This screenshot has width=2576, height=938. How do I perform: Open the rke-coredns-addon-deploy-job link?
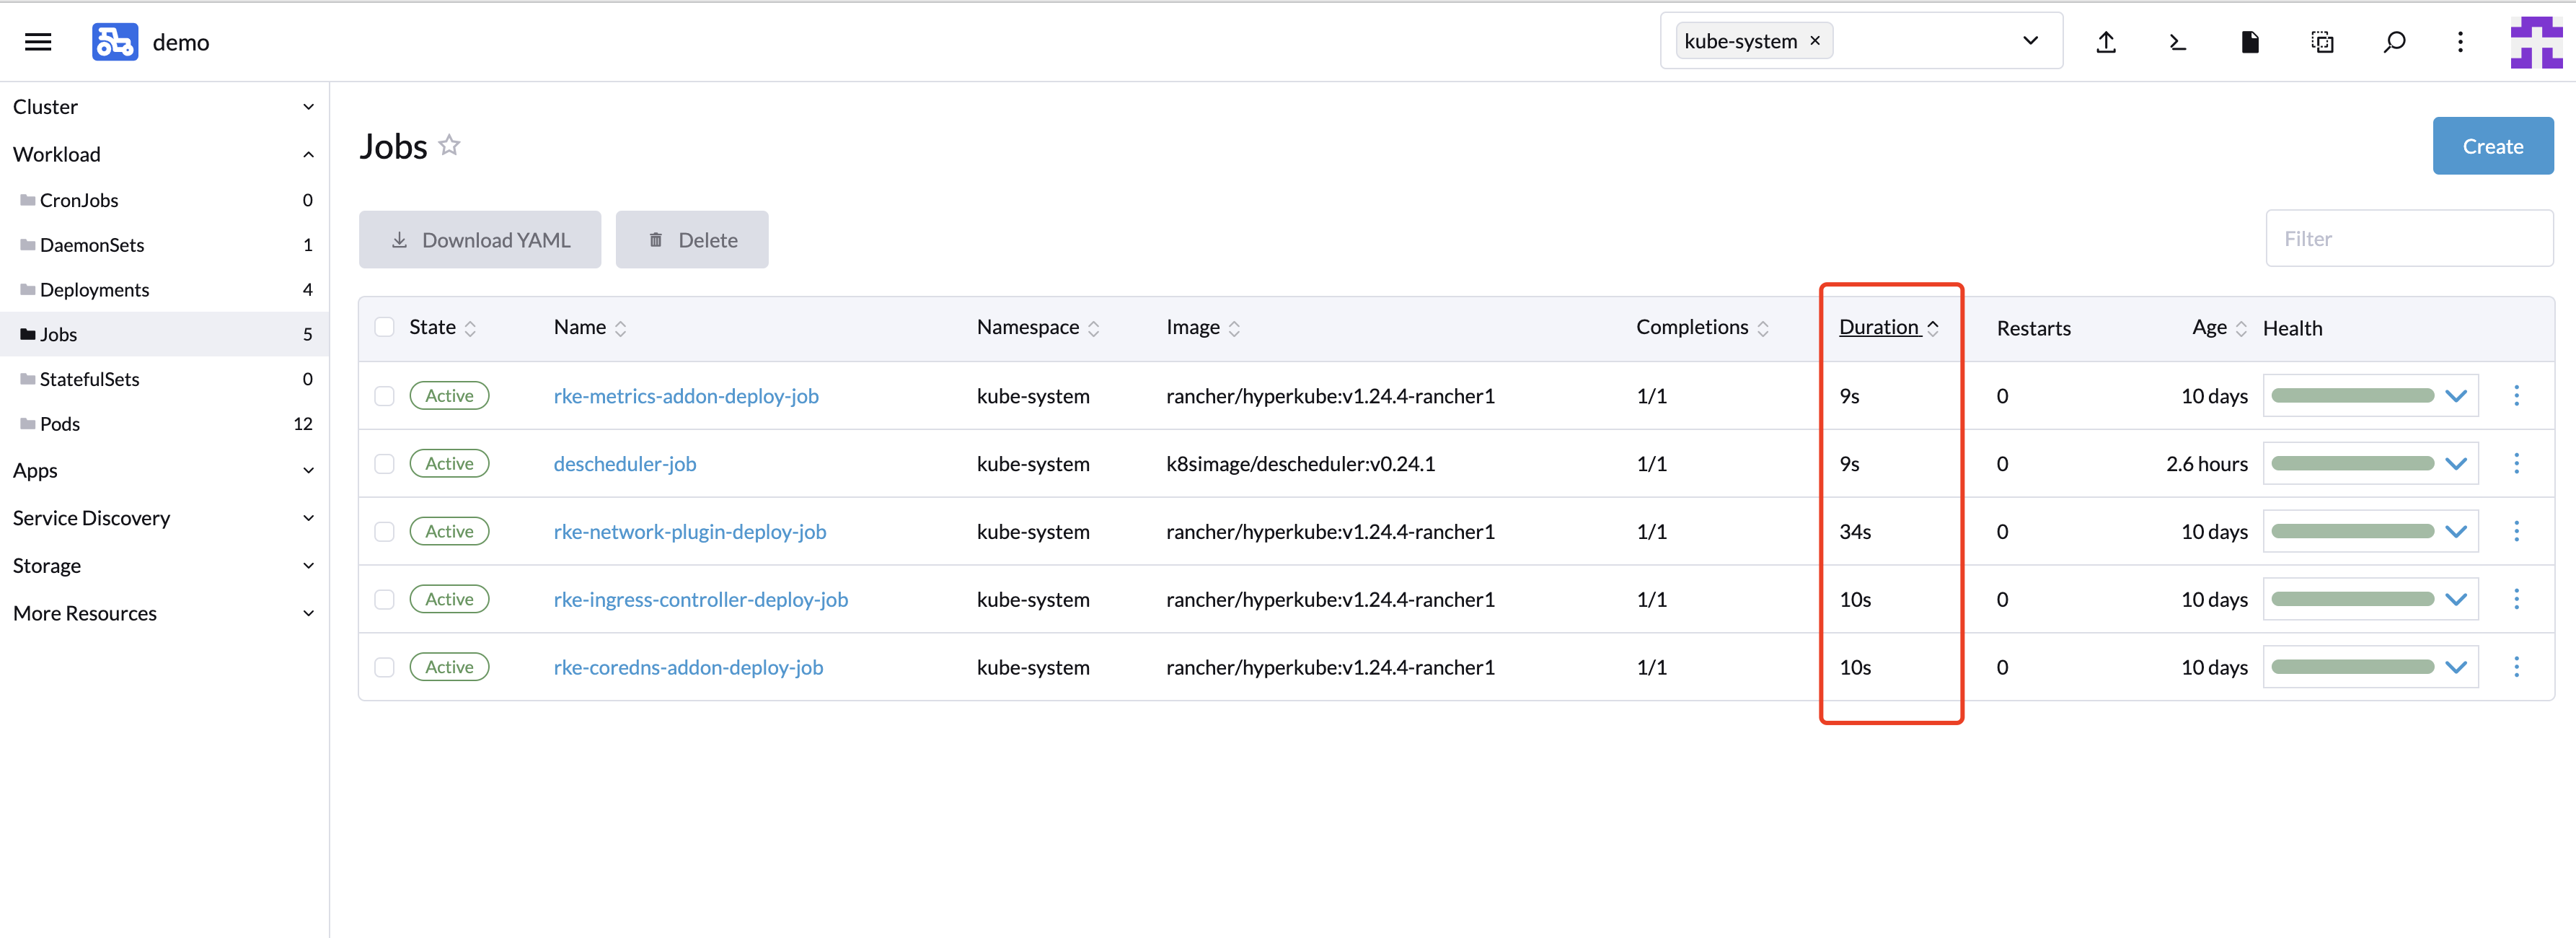tap(688, 667)
